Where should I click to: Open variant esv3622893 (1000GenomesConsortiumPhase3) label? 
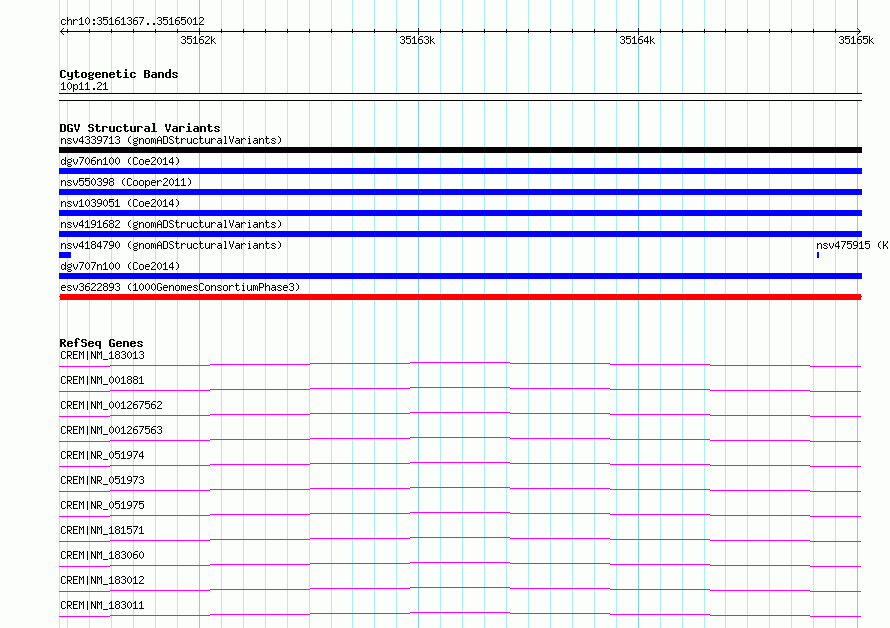point(180,287)
